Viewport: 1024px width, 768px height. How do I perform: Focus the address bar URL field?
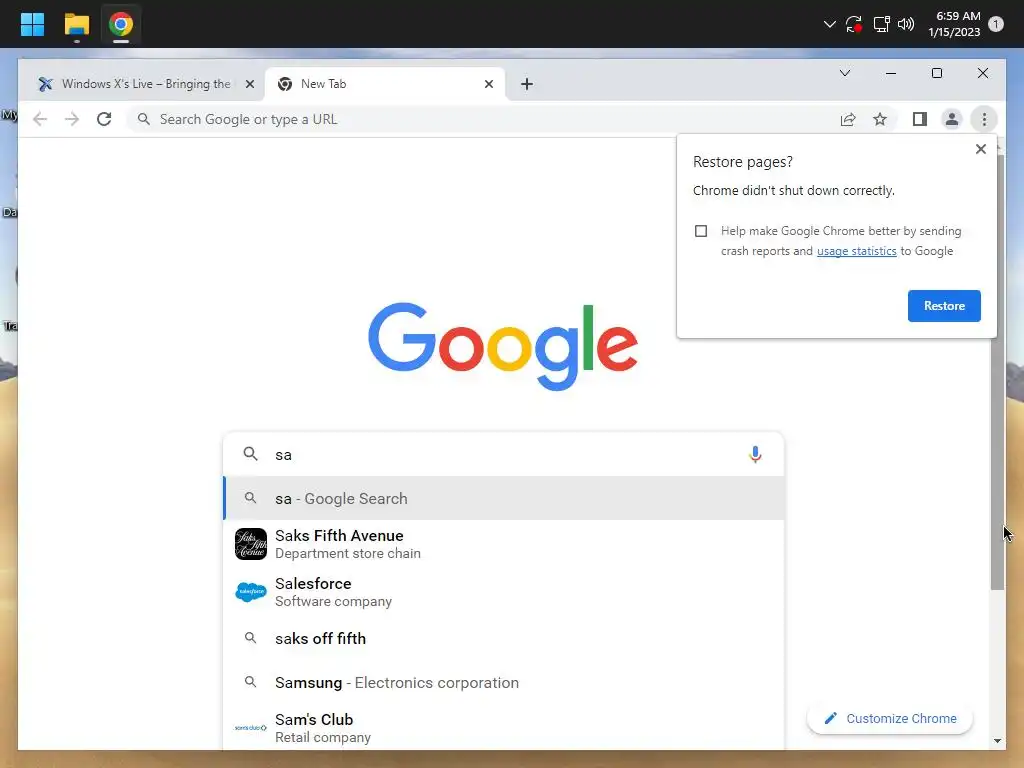(x=483, y=119)
